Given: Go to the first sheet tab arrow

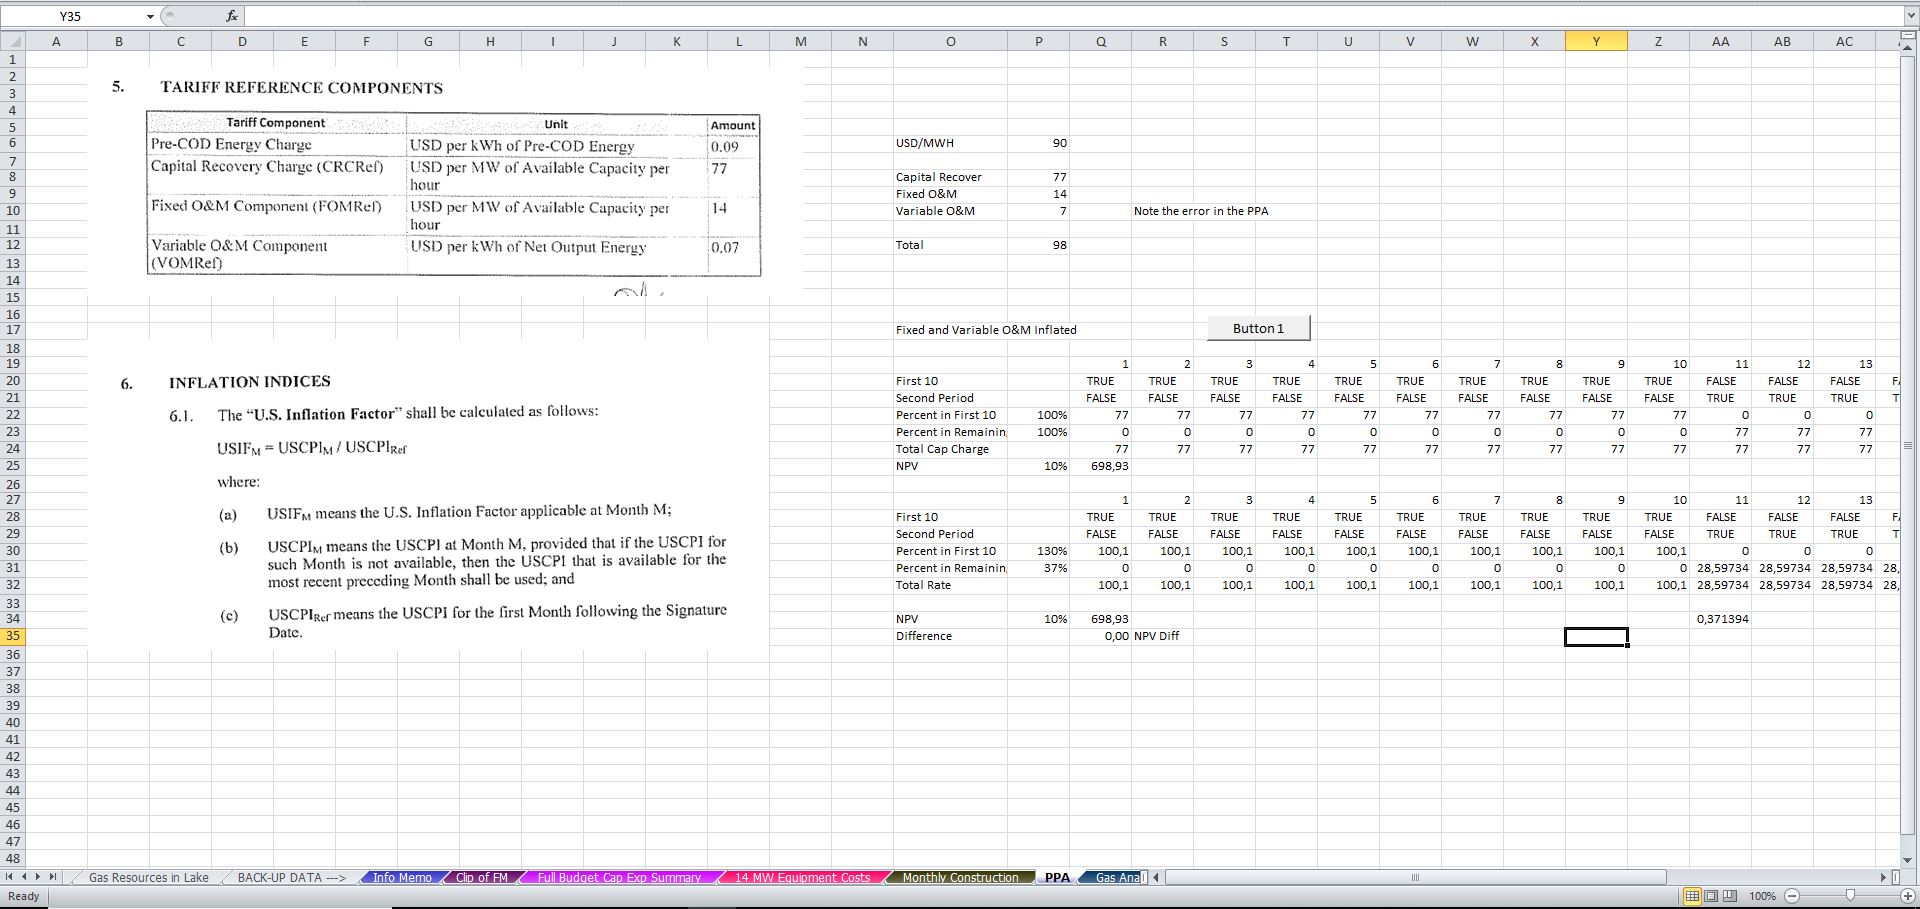Looking at the screenshot, I should [x=10, y=877].
